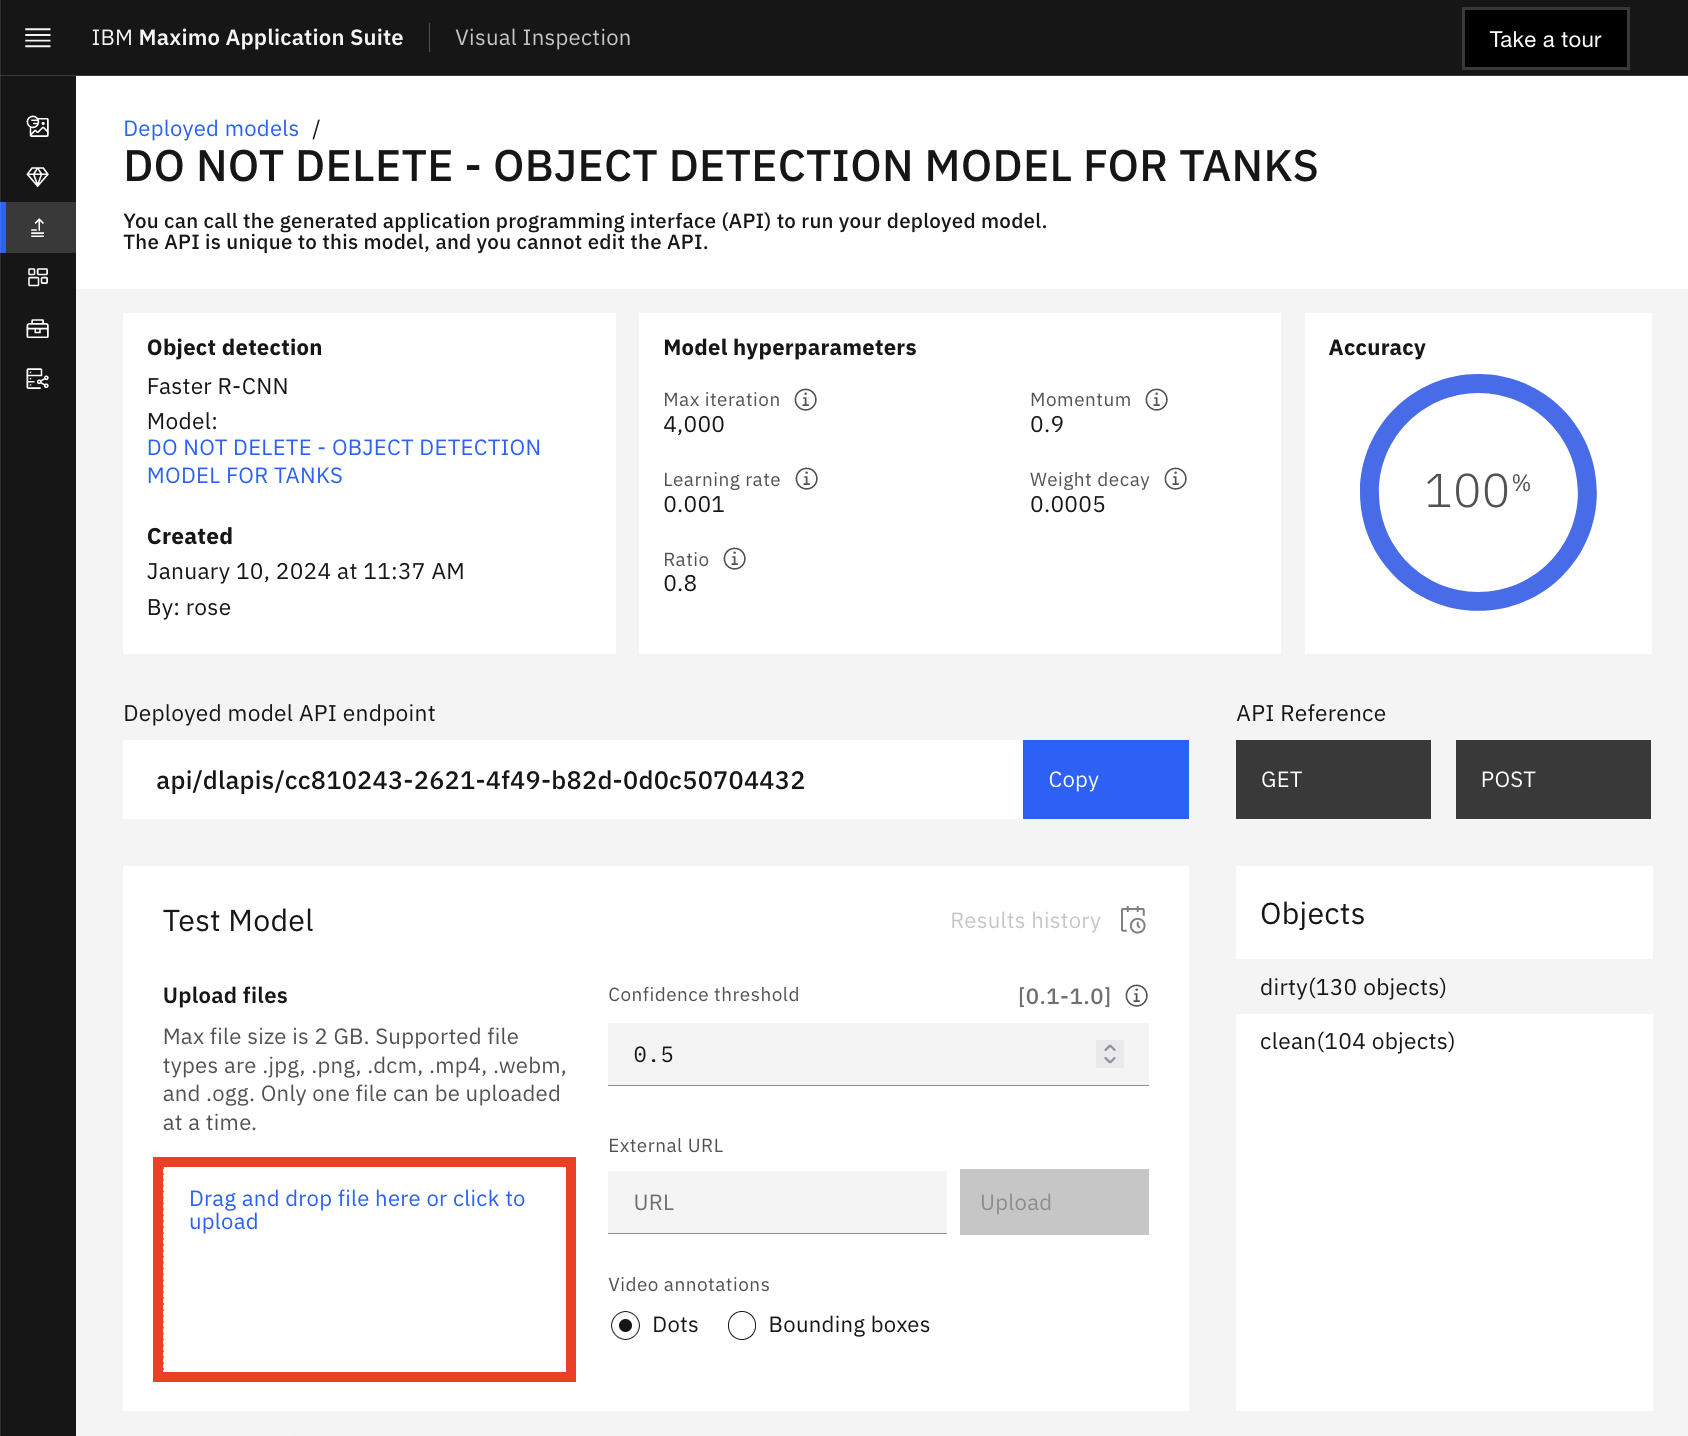1688x1436 pixels.
Task: Copy the API endpoint
Action: (1106, 780)
